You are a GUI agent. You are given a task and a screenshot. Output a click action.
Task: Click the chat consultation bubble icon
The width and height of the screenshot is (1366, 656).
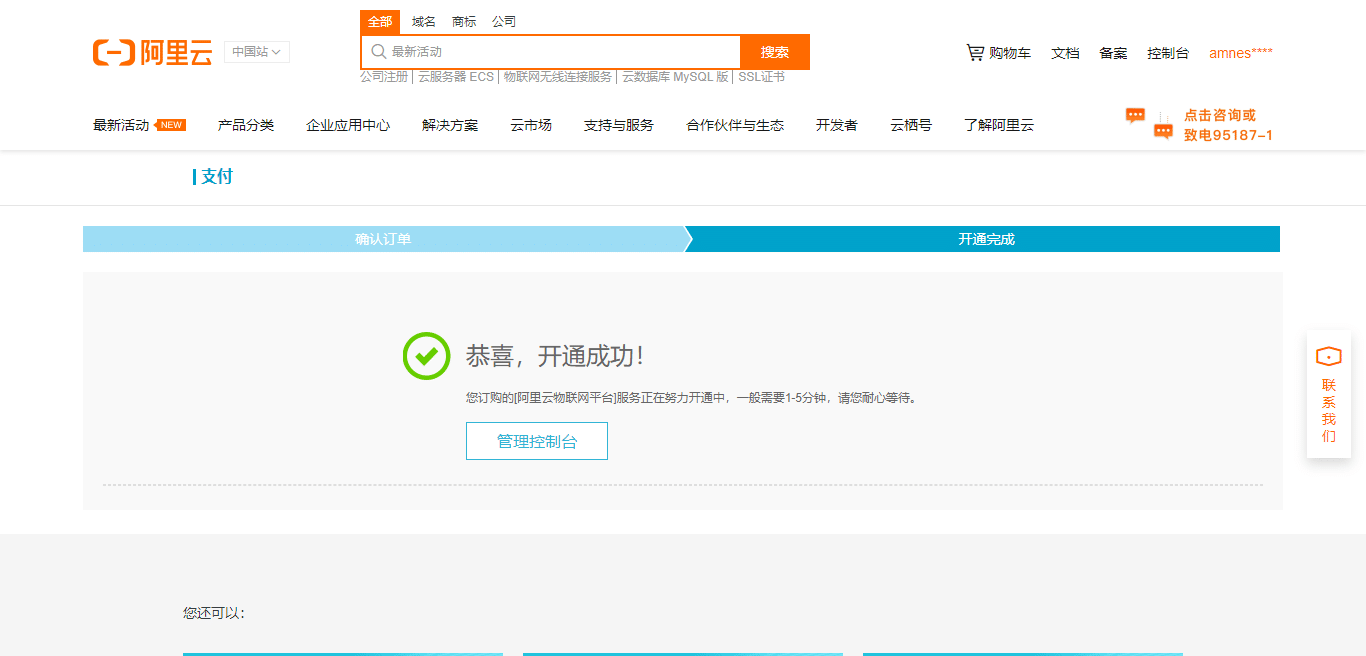pyautogui.click(x=1135, y=115)
